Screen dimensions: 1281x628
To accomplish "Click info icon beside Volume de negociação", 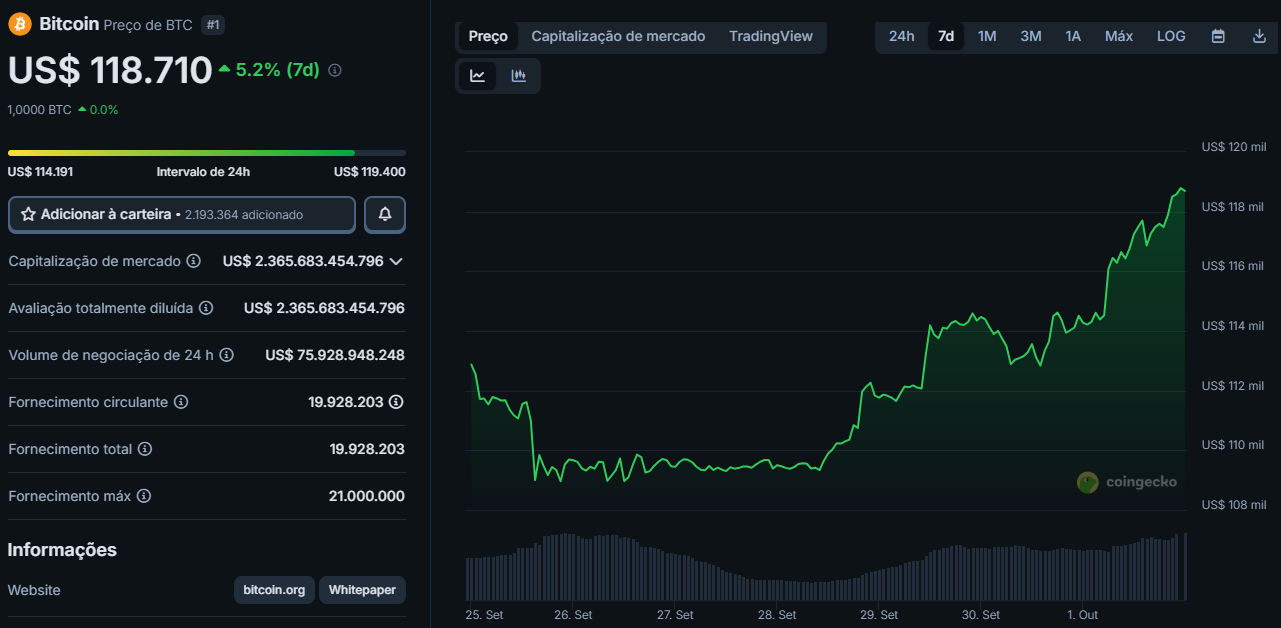I will [227, 355].
